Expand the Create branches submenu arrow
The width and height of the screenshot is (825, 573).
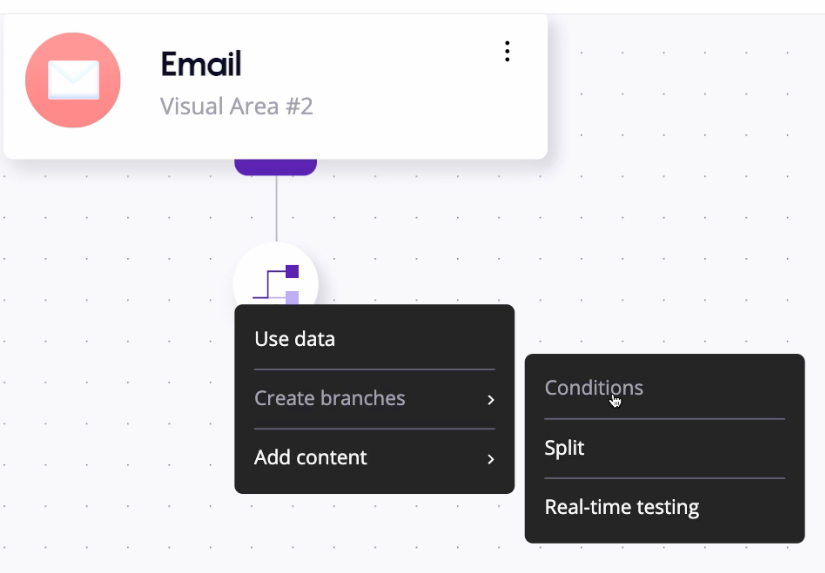tap(491, 399)
